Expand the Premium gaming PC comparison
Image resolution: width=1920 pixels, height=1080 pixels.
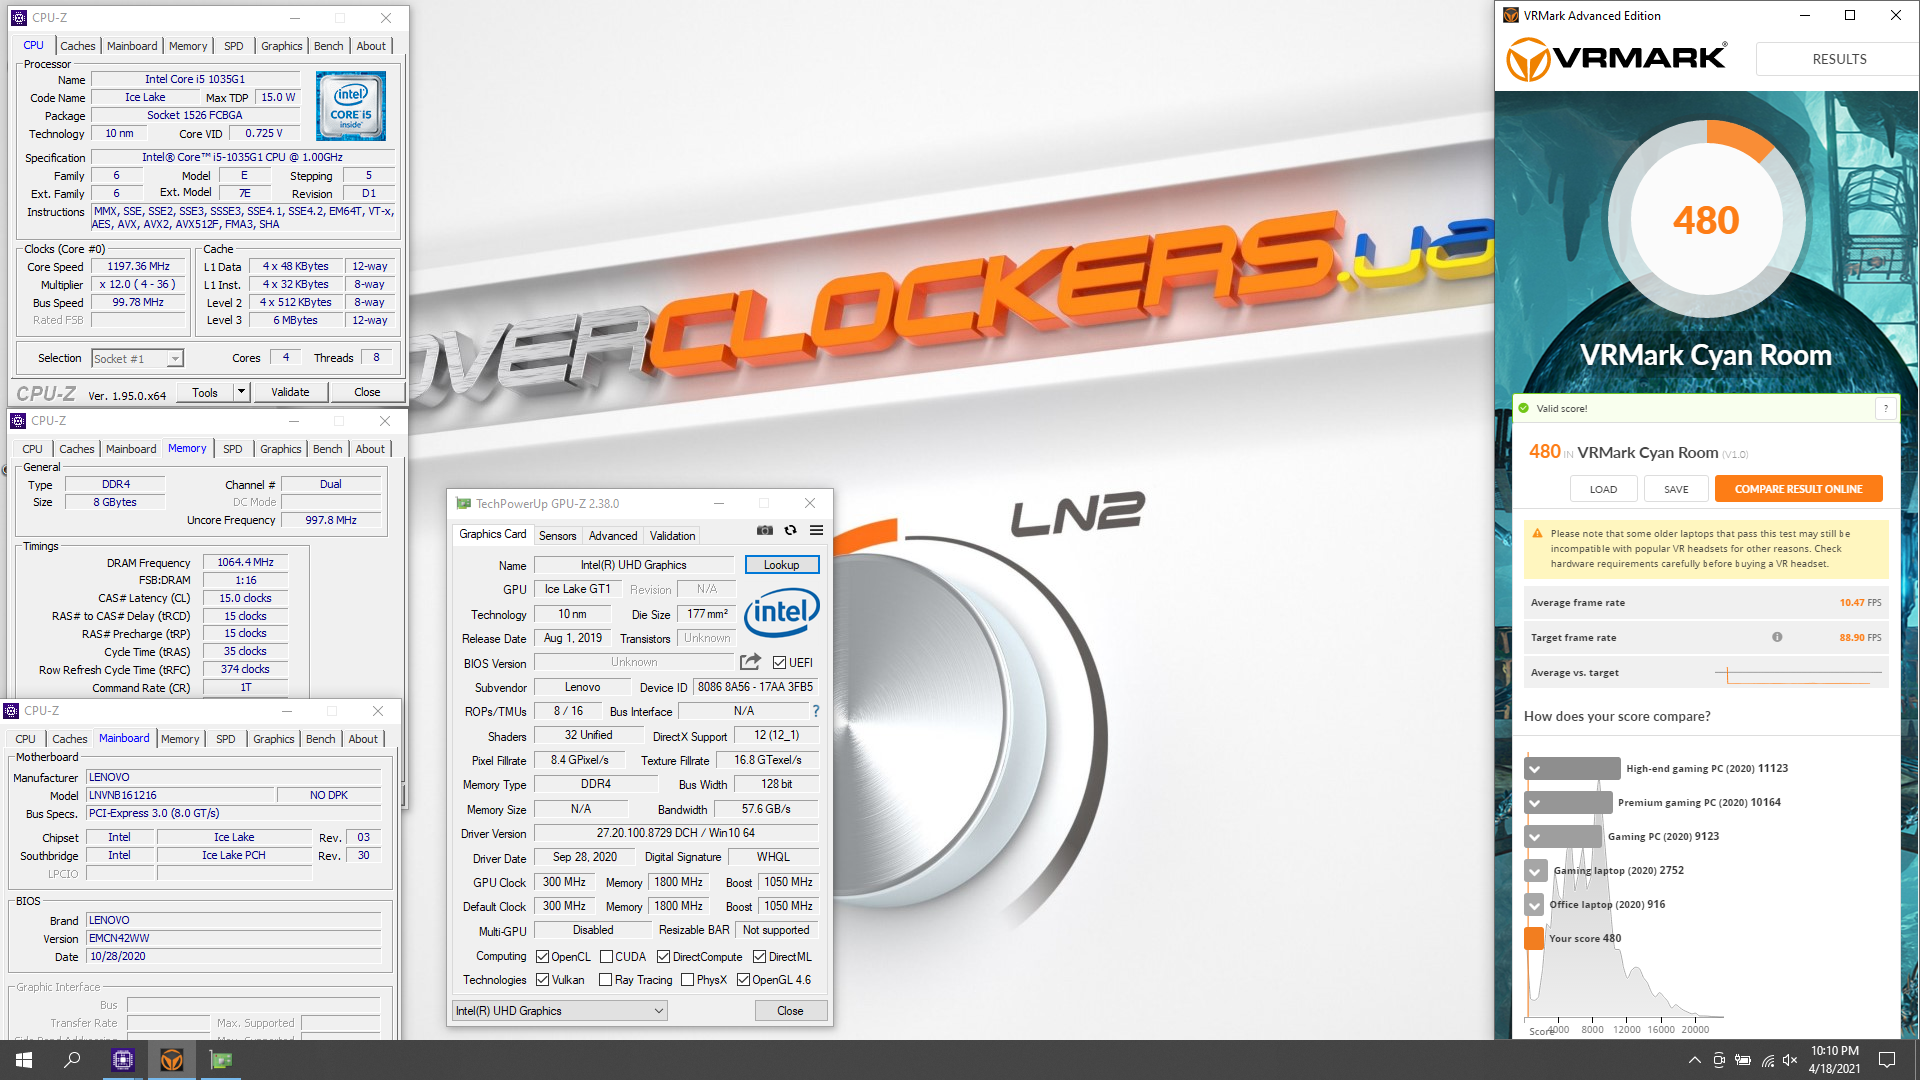coord(1535,803)
